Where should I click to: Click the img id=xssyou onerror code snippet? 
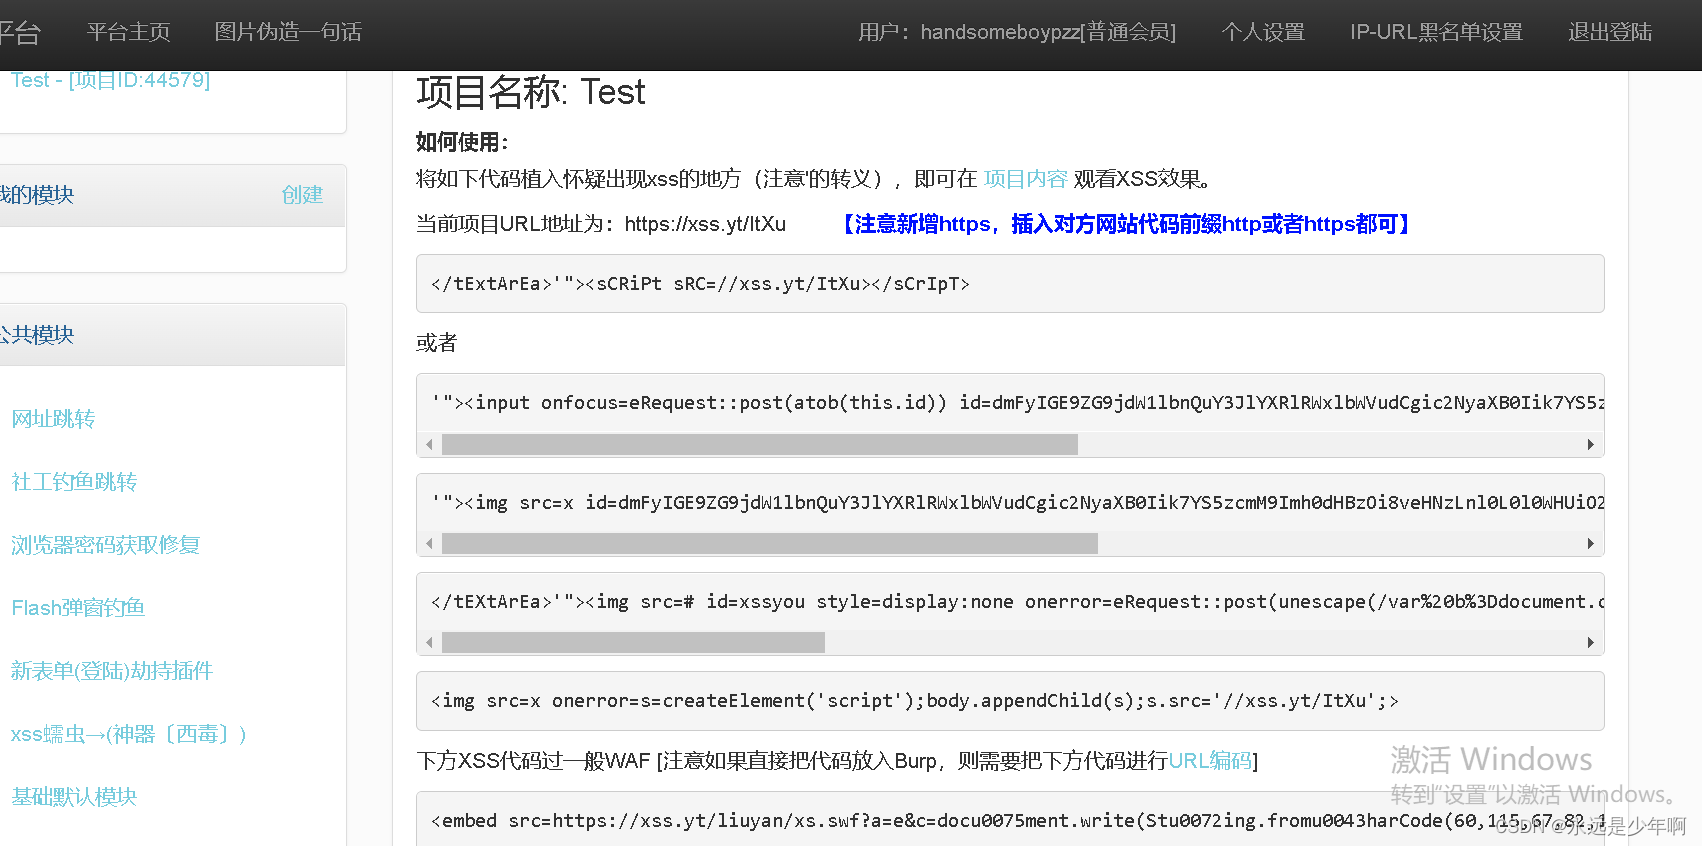(x=1010, y=601)
